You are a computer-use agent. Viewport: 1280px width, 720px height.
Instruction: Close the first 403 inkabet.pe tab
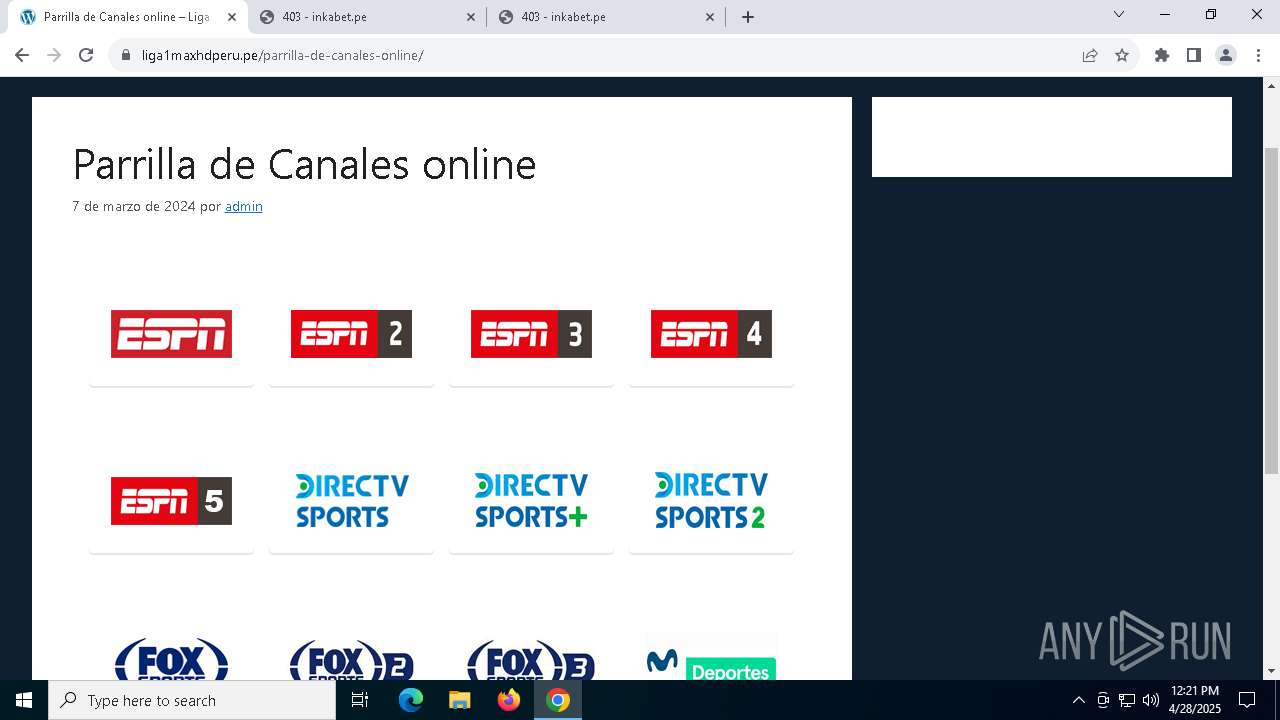pos(471,17)
